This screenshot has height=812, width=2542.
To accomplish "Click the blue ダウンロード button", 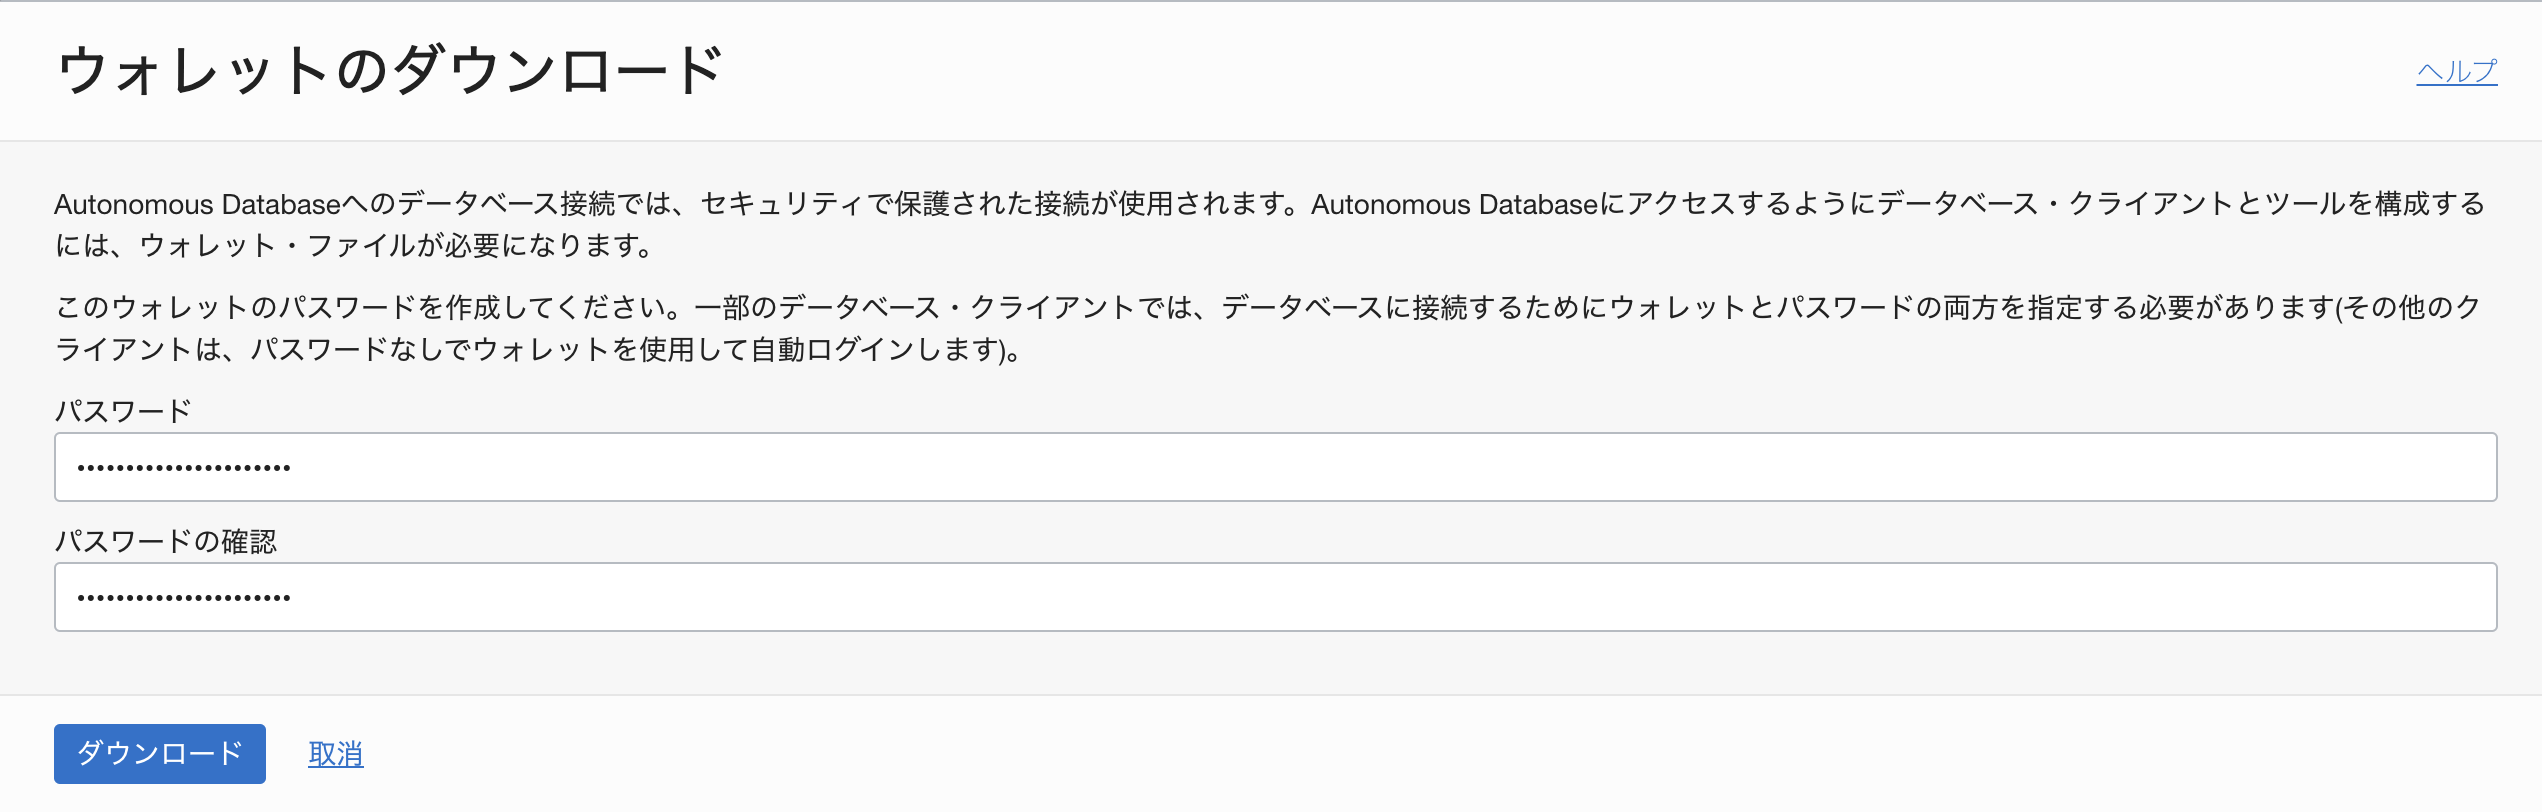I will [x=160, y=753].
